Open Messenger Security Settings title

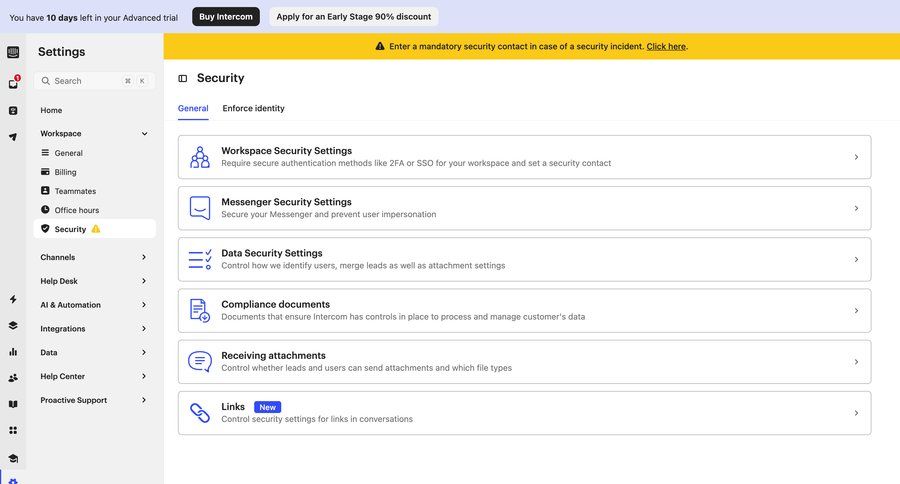(x=286, y=202)
